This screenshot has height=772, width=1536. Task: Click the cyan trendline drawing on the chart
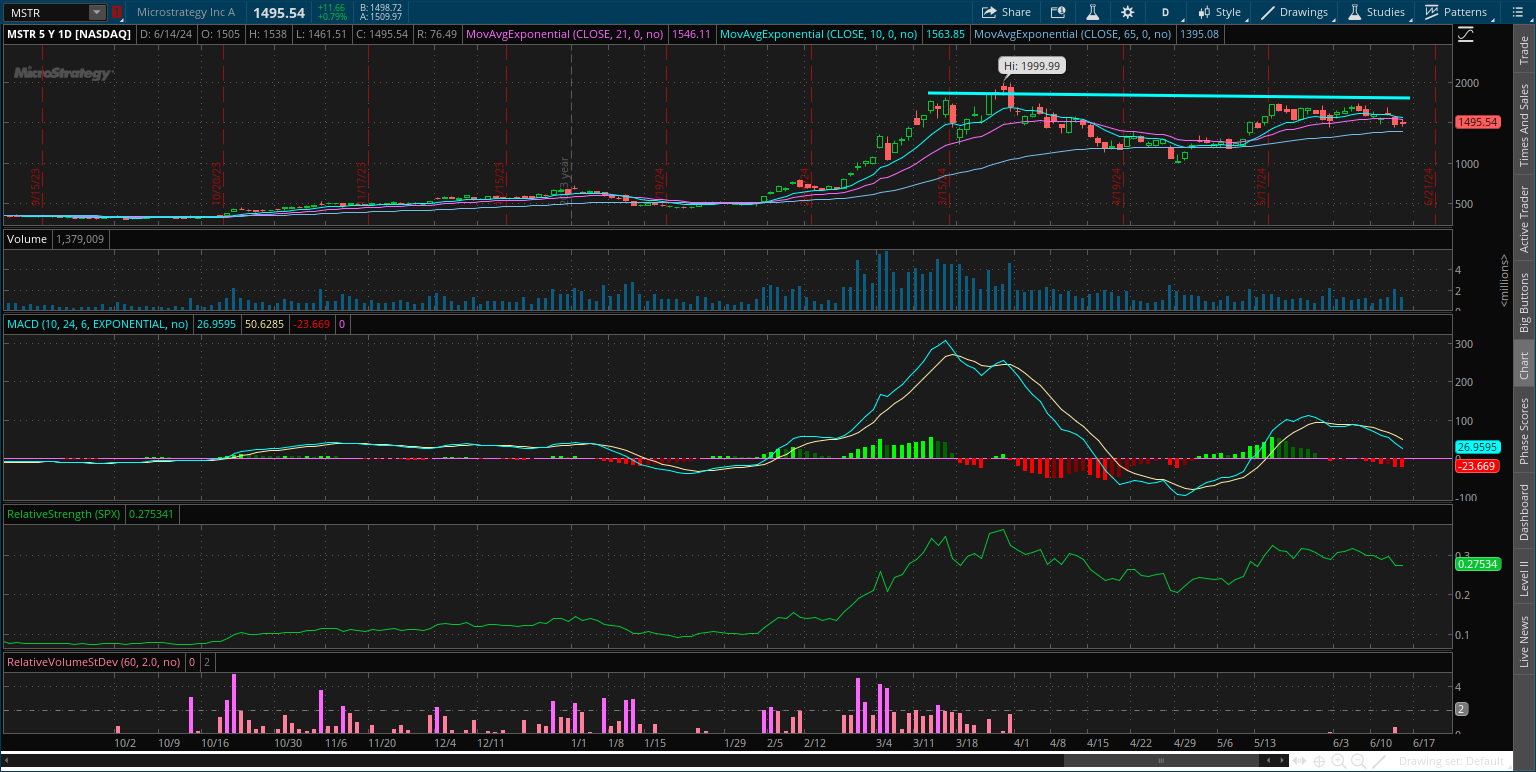(1168, 95)
